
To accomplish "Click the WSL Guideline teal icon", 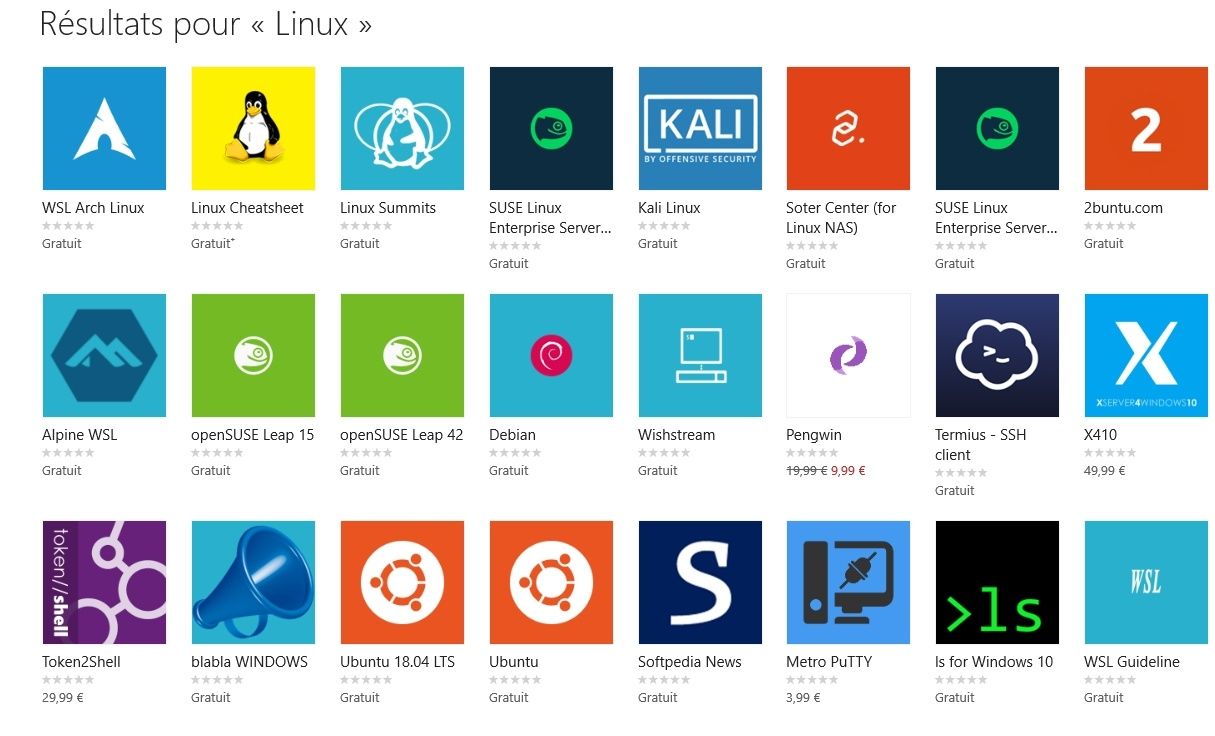I will [x=1146, y=582].
